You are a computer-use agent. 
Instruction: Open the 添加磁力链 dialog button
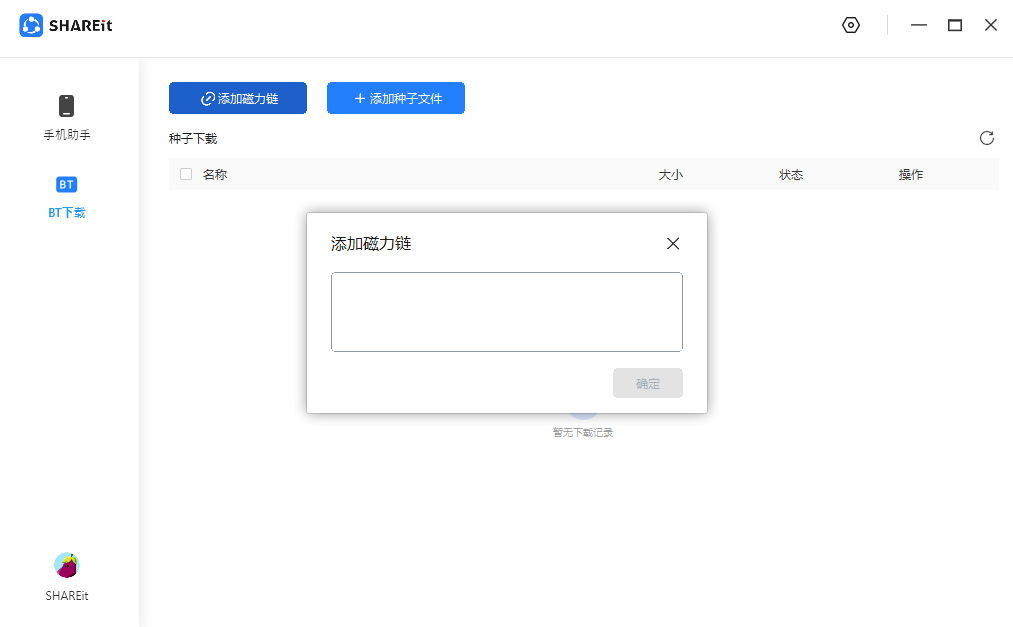pyautogui.click(x=237, y=98)
